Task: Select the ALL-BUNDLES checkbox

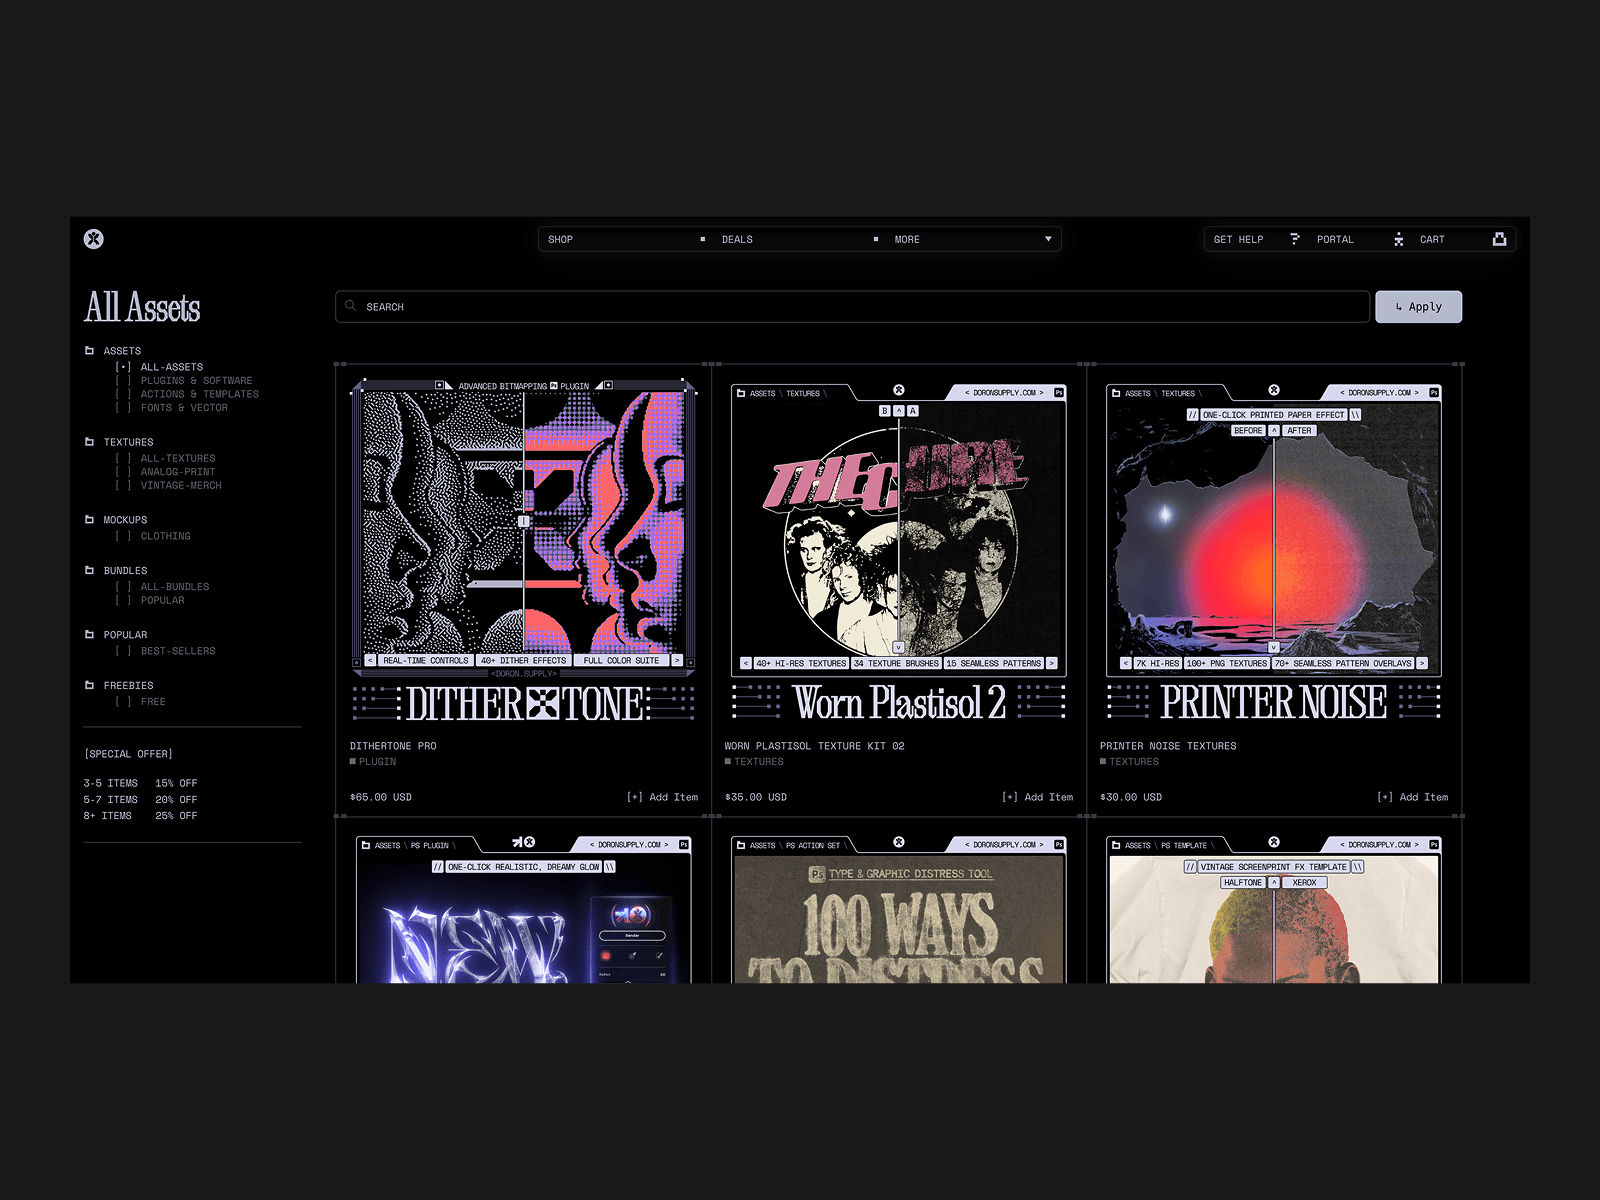Action: pos(123,587)
